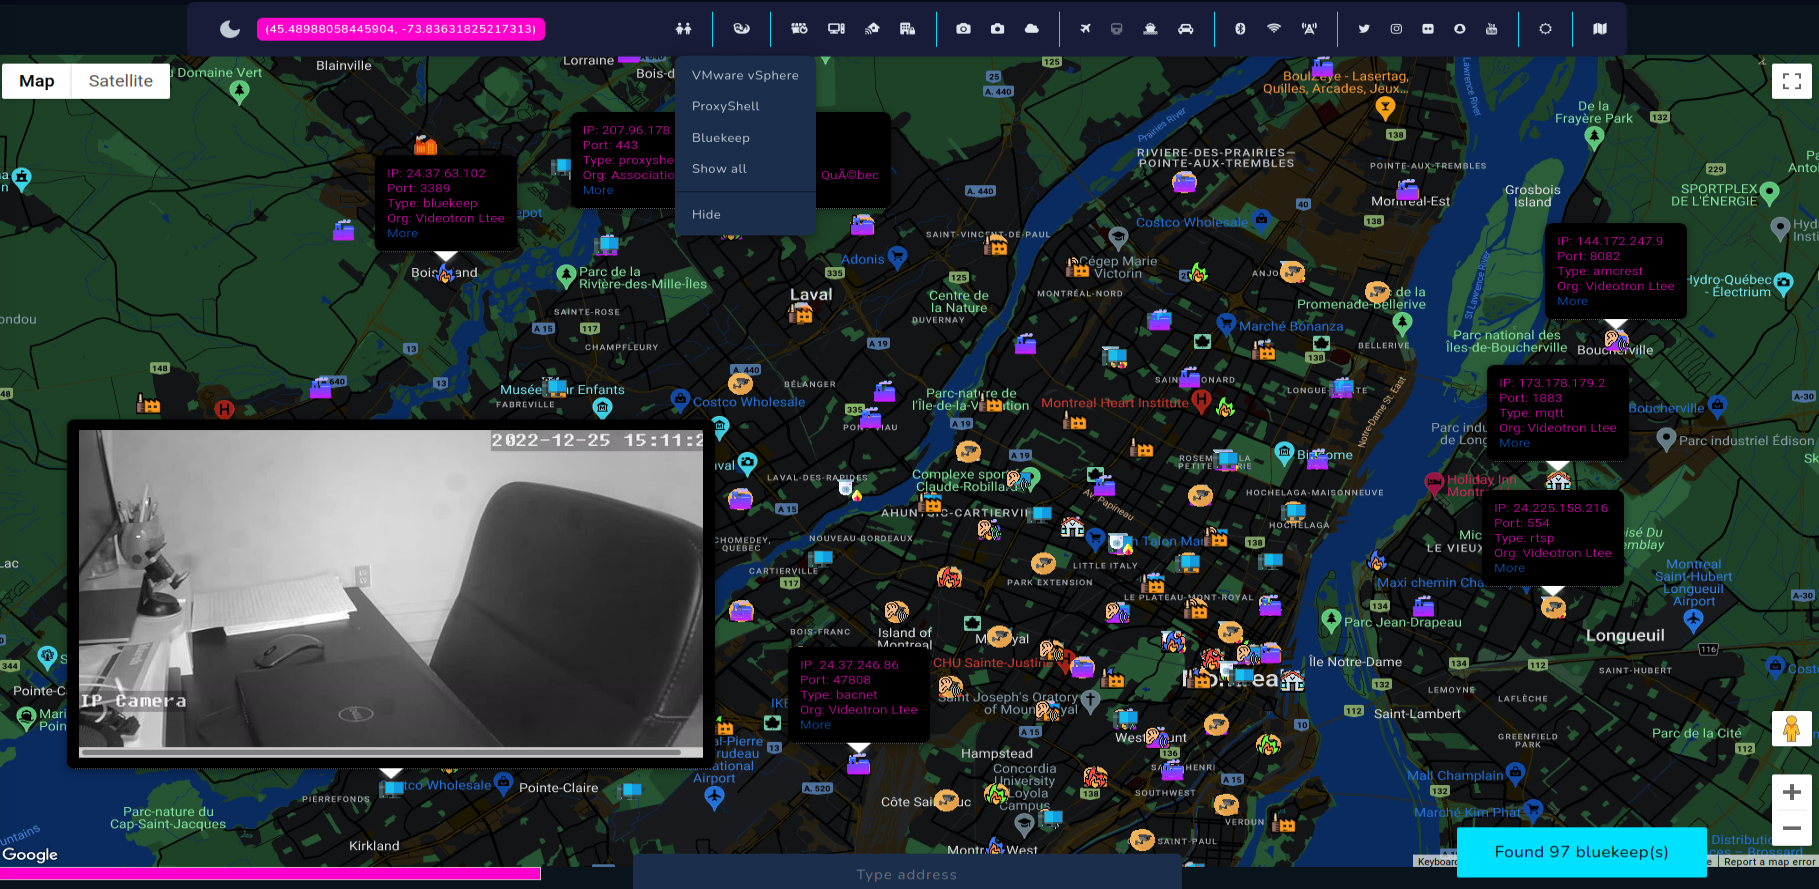Open More link in 24.225.158.216 rtsp popup

tap(1509, 568)
